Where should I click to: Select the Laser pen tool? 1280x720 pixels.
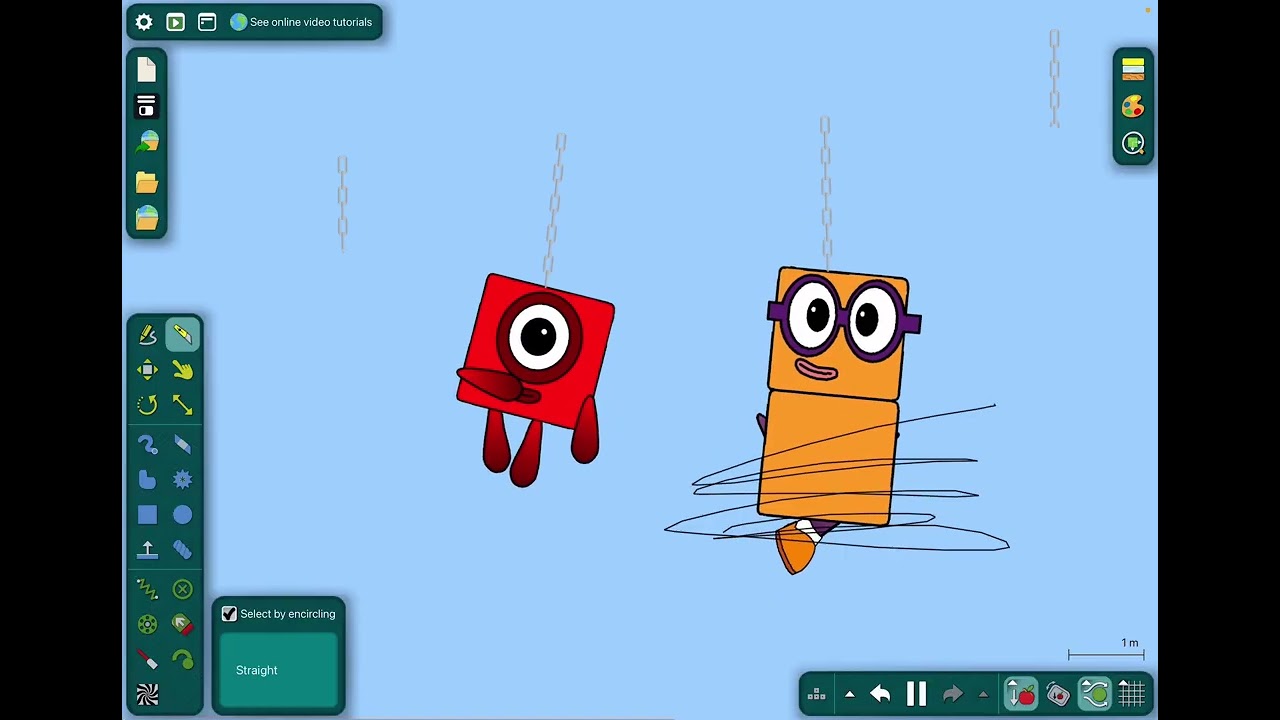click(x=147, y=660)
